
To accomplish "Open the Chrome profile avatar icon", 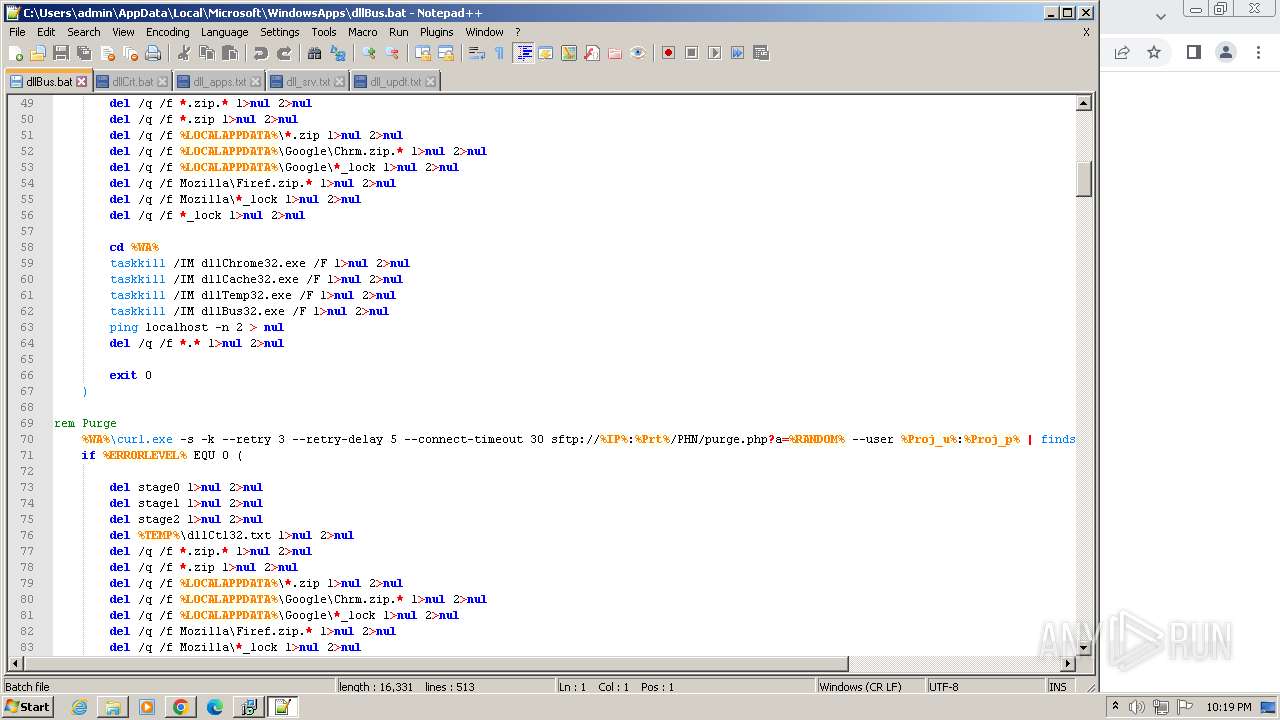I will pyautogui.click(x=1226, y=52).
